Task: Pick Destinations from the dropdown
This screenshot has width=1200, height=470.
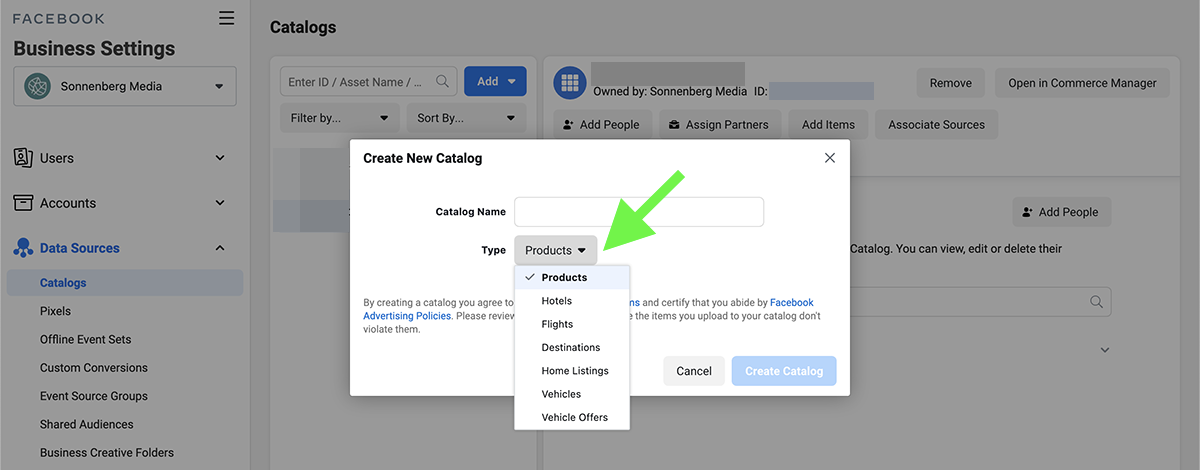Action: pyautogui.click(x=571, y=347)
